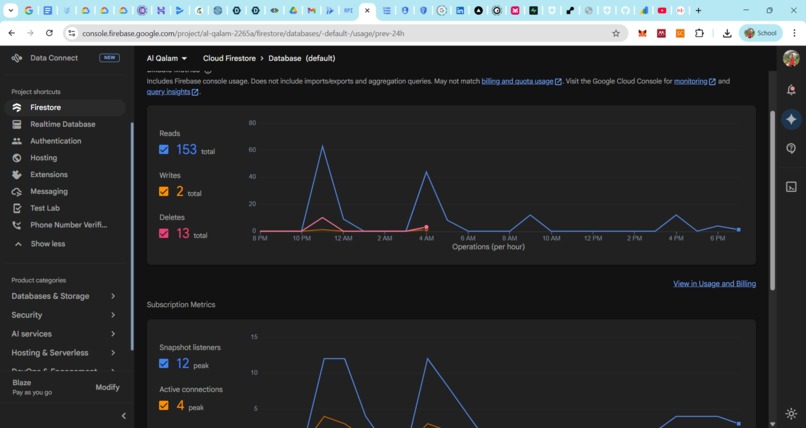Image resolution: width=806 pixels, height=428 pixels.
Task: Expand Databases & Storage category
Action: 64,296
